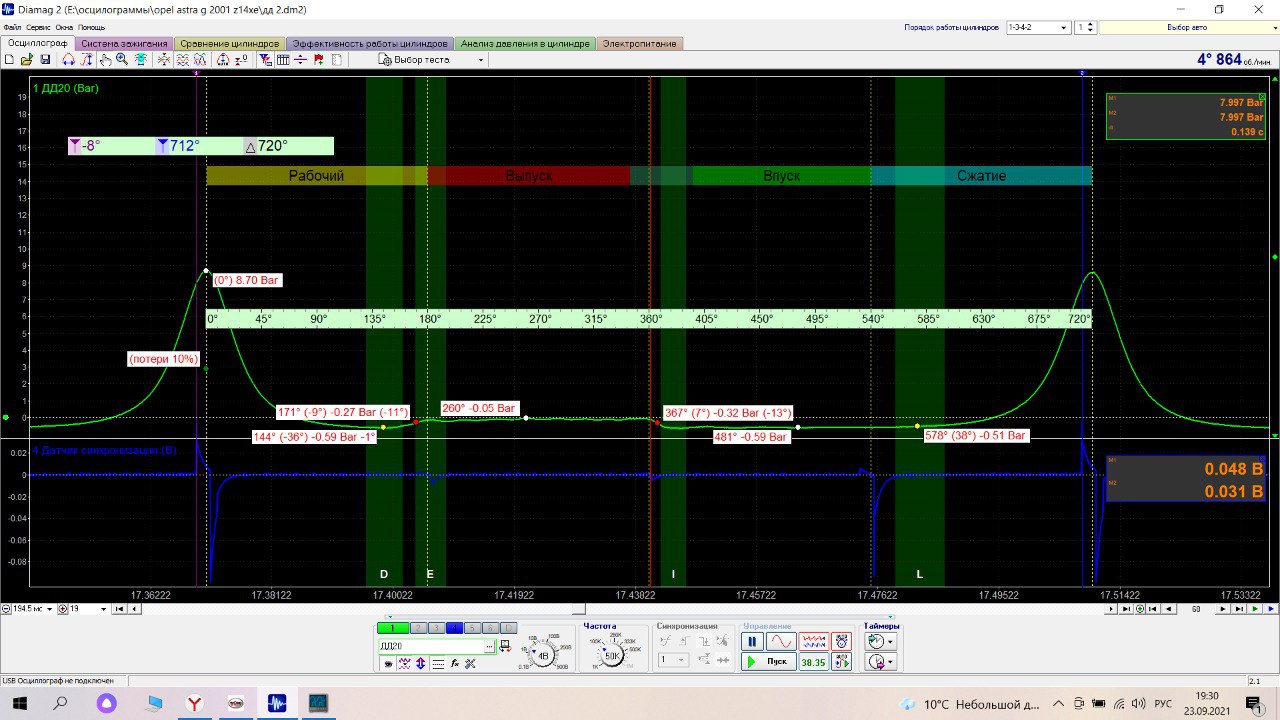The height and width of the screenshot is (720, 1280).
Task: Click the 38.35 counter button
Action: coord(813,662)
